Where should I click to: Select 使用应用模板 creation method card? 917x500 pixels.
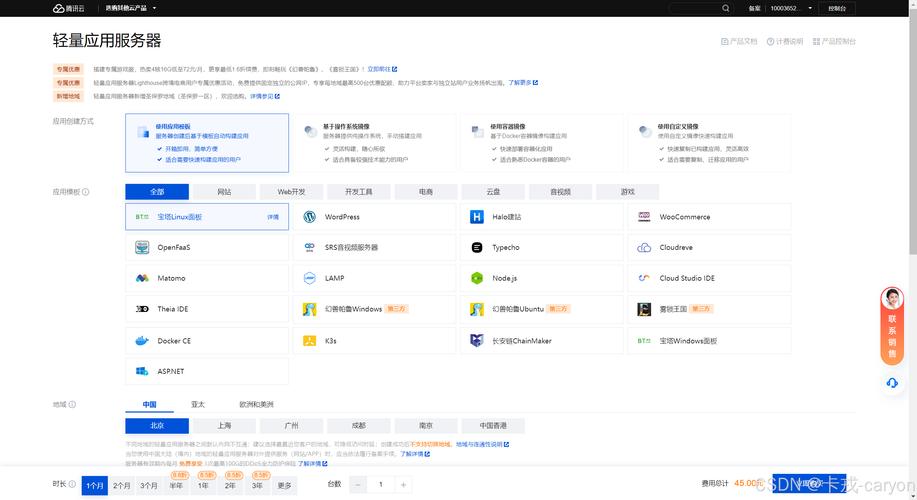click(207, 143)
